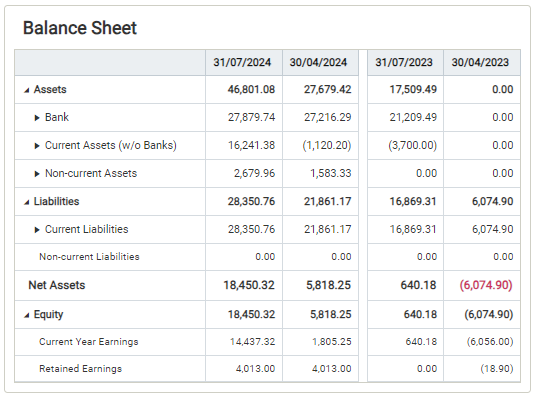
Task: Click the Retained Earnings row label
Action: pos(81,369)
